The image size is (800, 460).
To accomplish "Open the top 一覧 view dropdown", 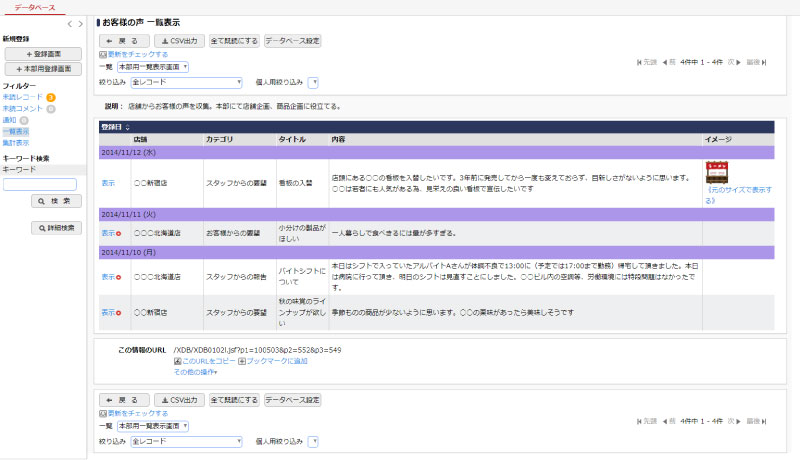I will point(152,67).
